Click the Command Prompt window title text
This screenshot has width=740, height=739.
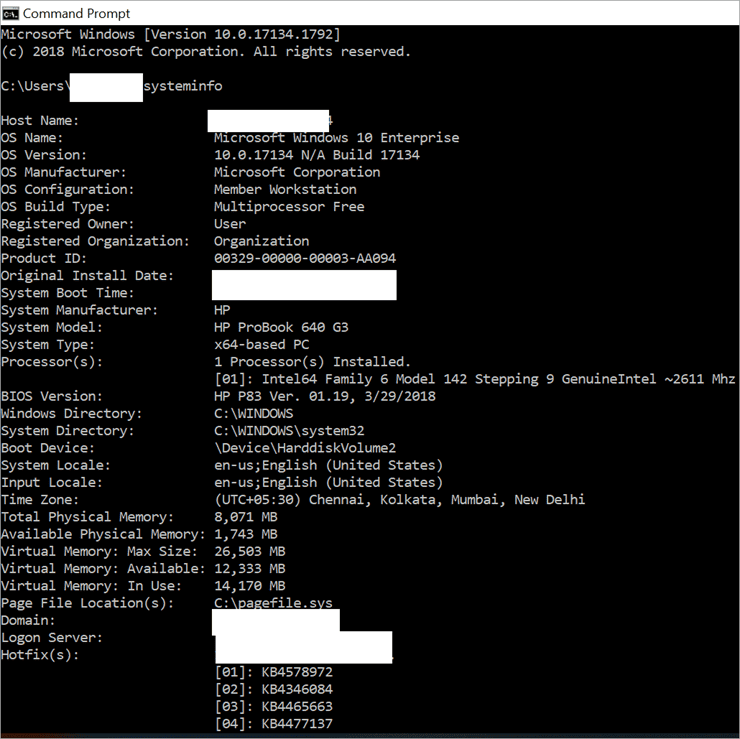pyautogui.click(x=76, y=13)
